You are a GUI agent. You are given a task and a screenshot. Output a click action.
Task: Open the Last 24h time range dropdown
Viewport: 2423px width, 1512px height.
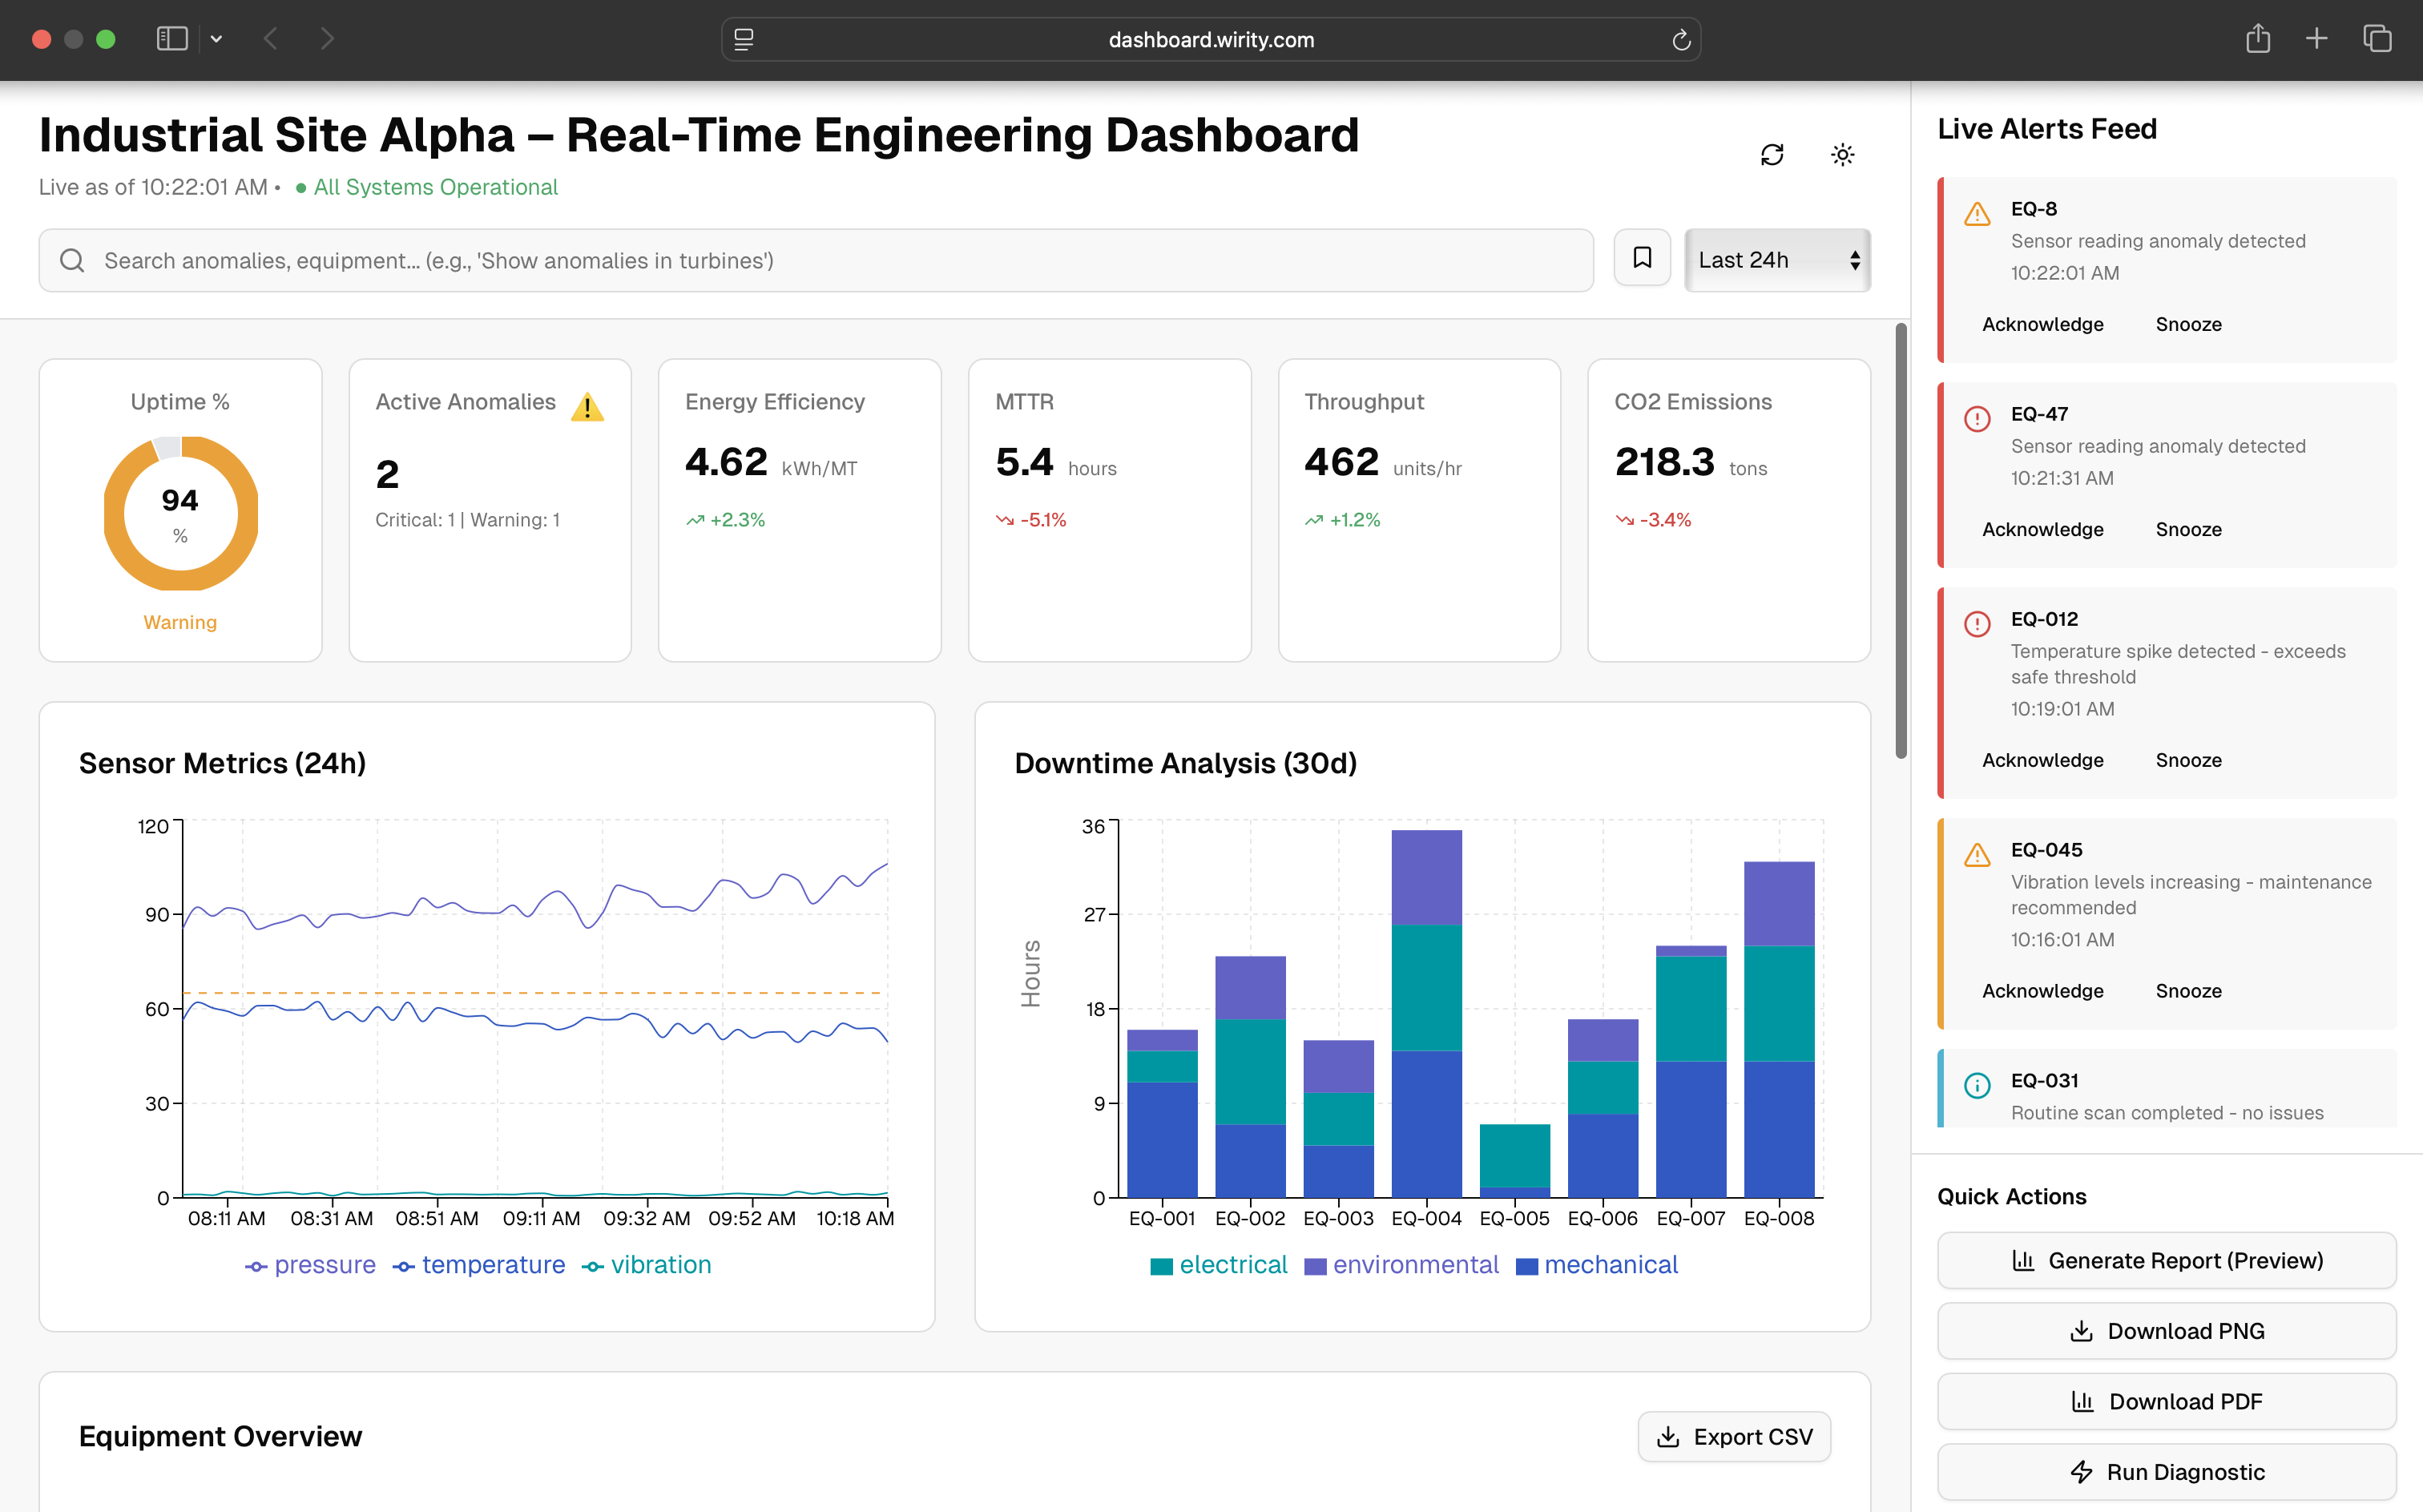[1776, 259]
